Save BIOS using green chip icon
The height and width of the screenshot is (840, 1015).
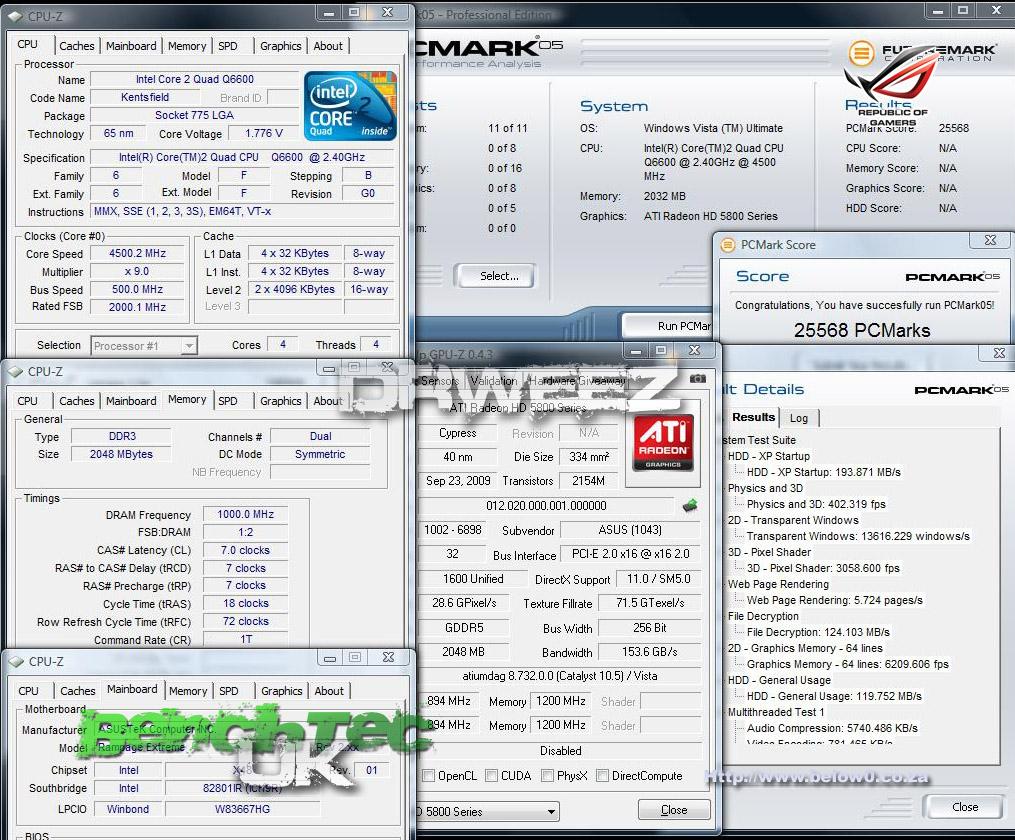point(690,505)
